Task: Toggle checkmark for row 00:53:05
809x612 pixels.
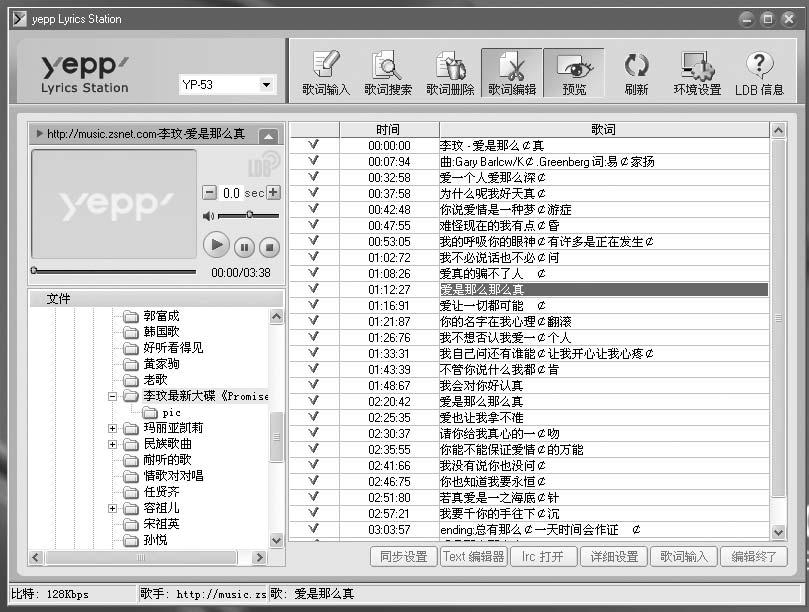Action: (313, 241)
